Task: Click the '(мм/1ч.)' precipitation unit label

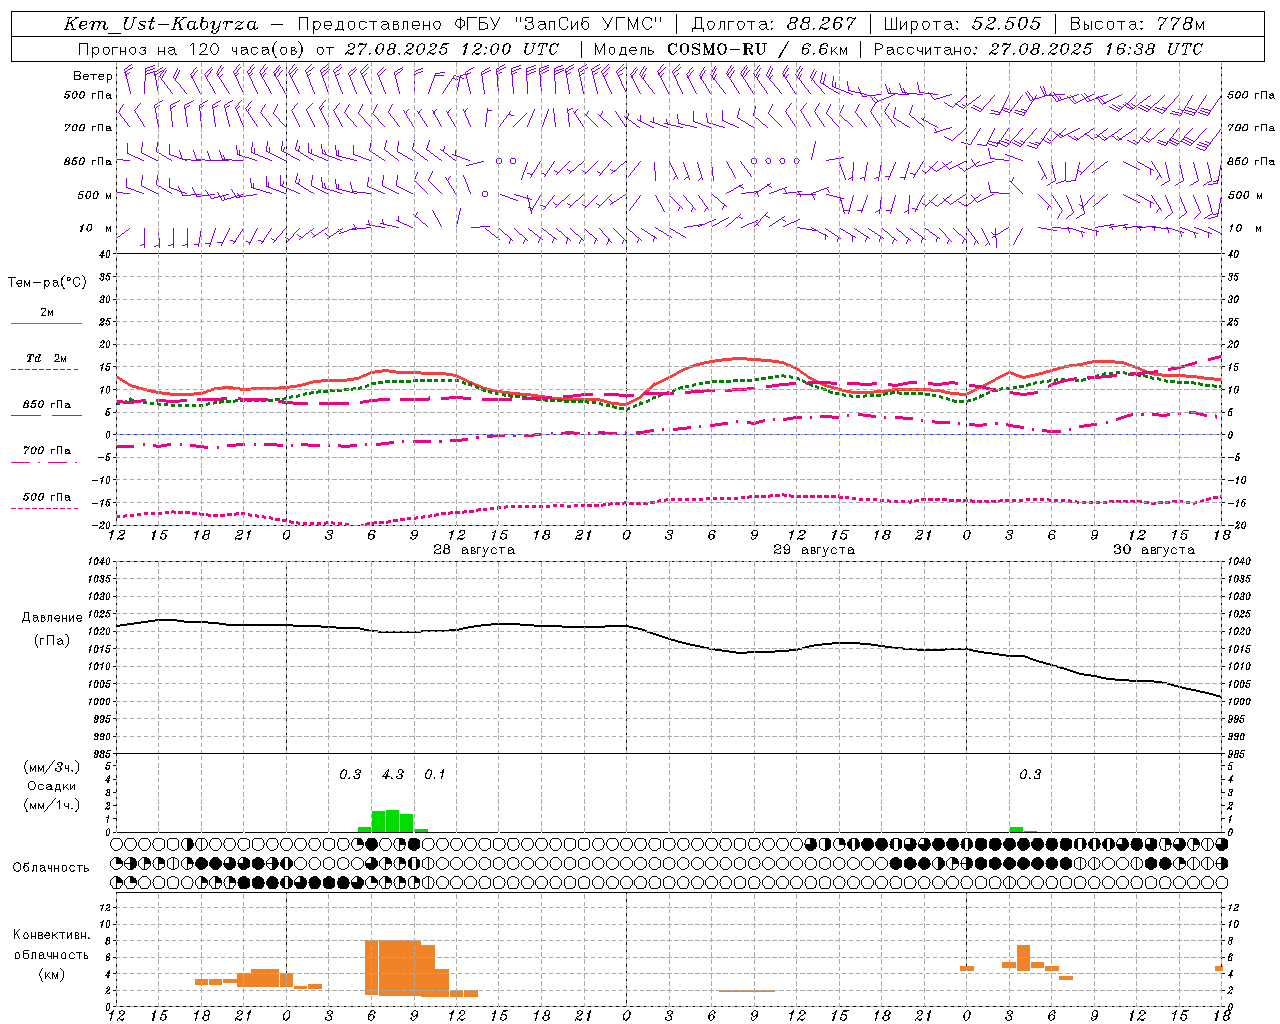Action: (x=52, y=805)
